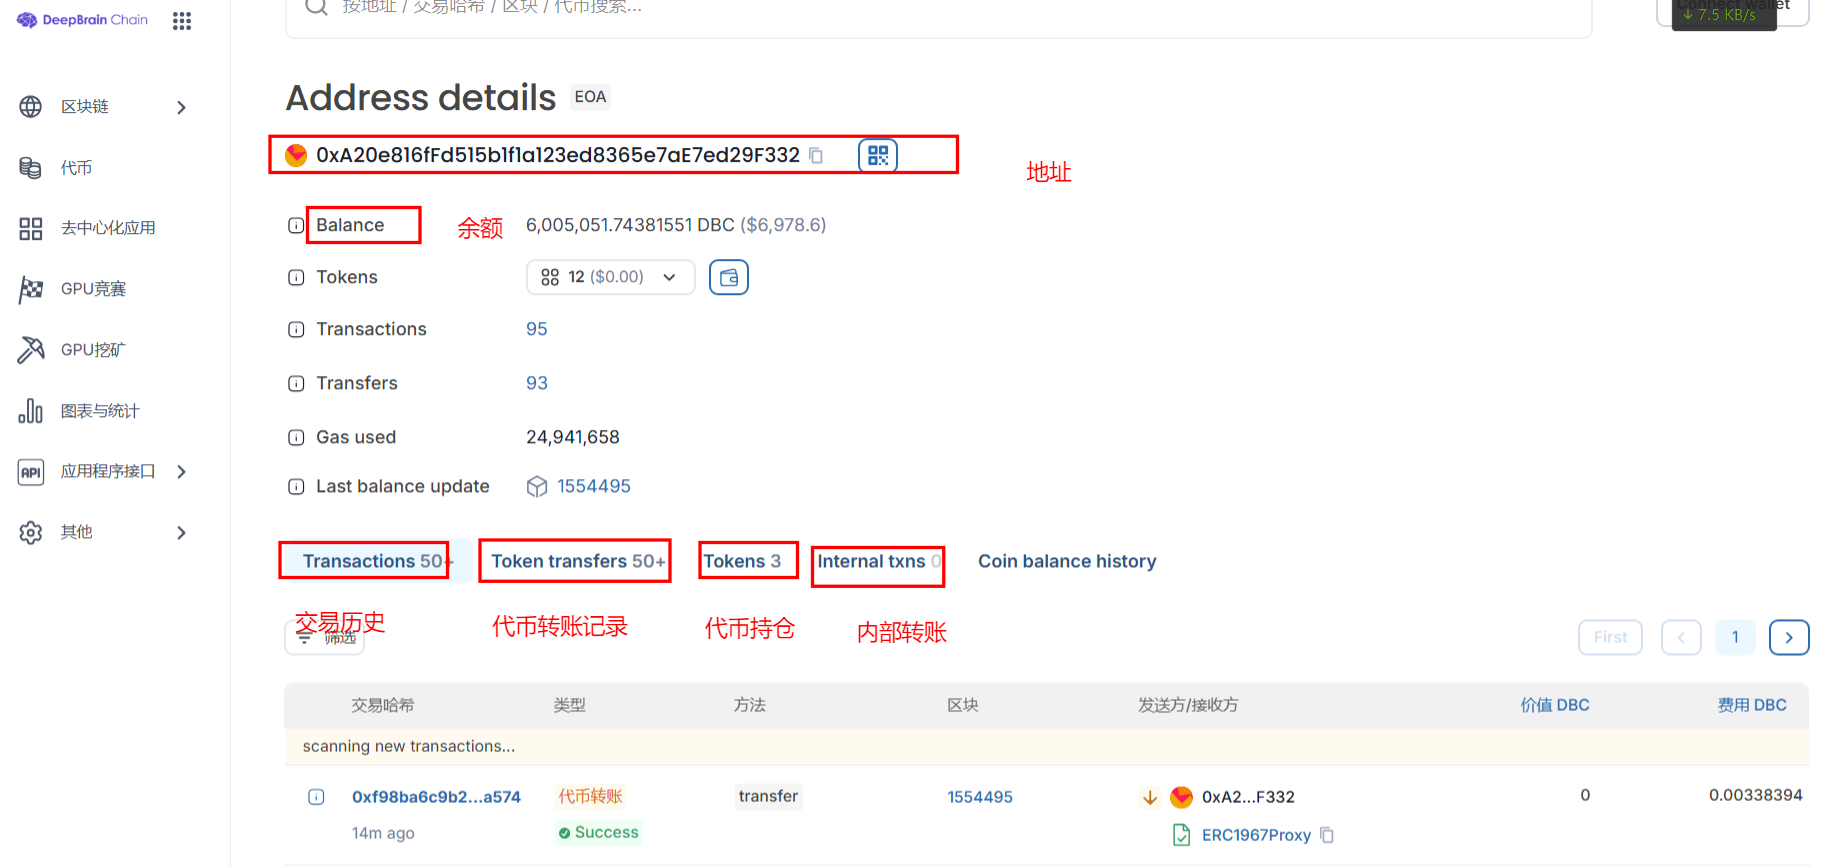This screenshot has width=1848, height=867.
Task: Open the DeepBrain Chain logo home
Action: pyautogui.click(x=82, y=20)
